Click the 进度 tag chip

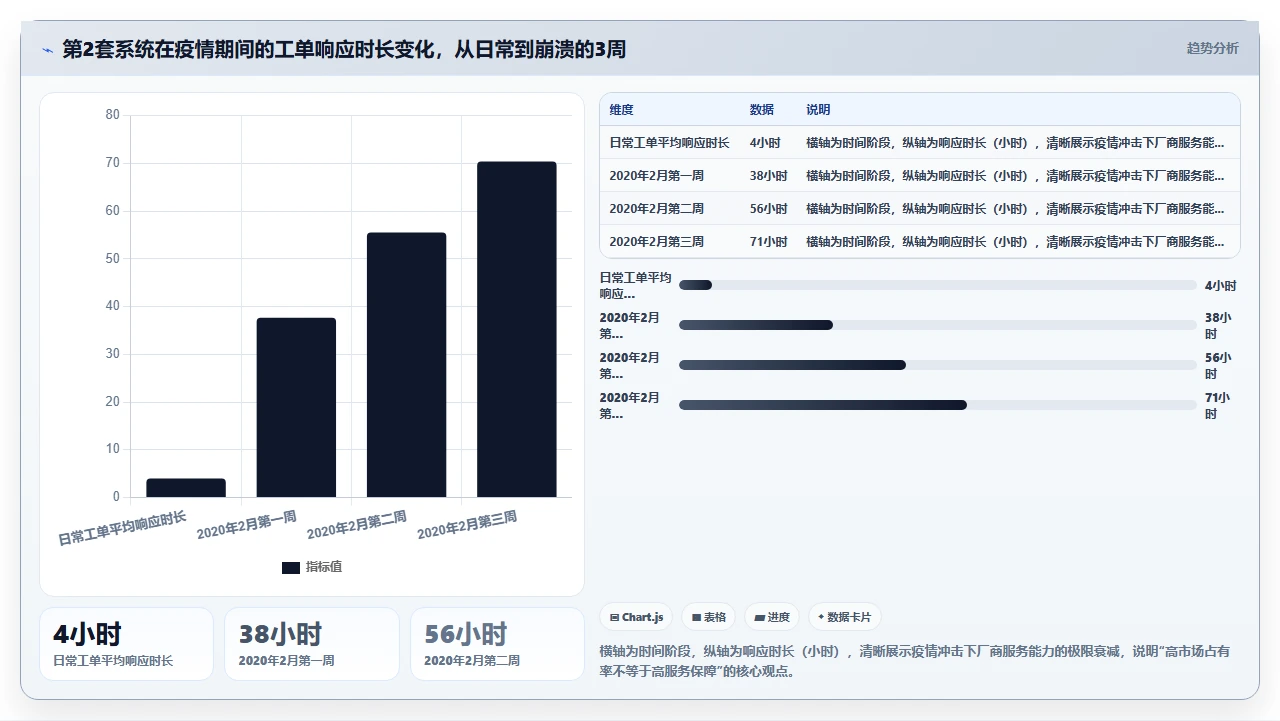pos(772,617)
